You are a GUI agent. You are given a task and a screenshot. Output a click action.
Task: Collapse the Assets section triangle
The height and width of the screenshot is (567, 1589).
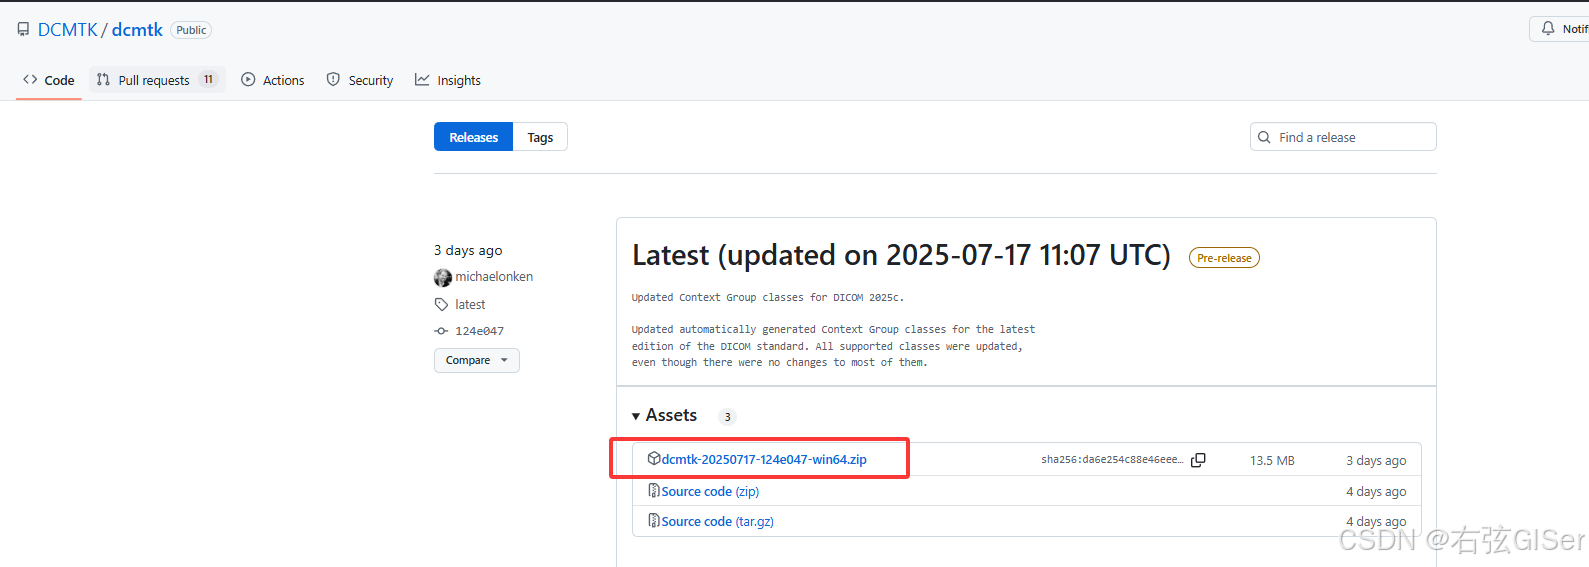636,416
